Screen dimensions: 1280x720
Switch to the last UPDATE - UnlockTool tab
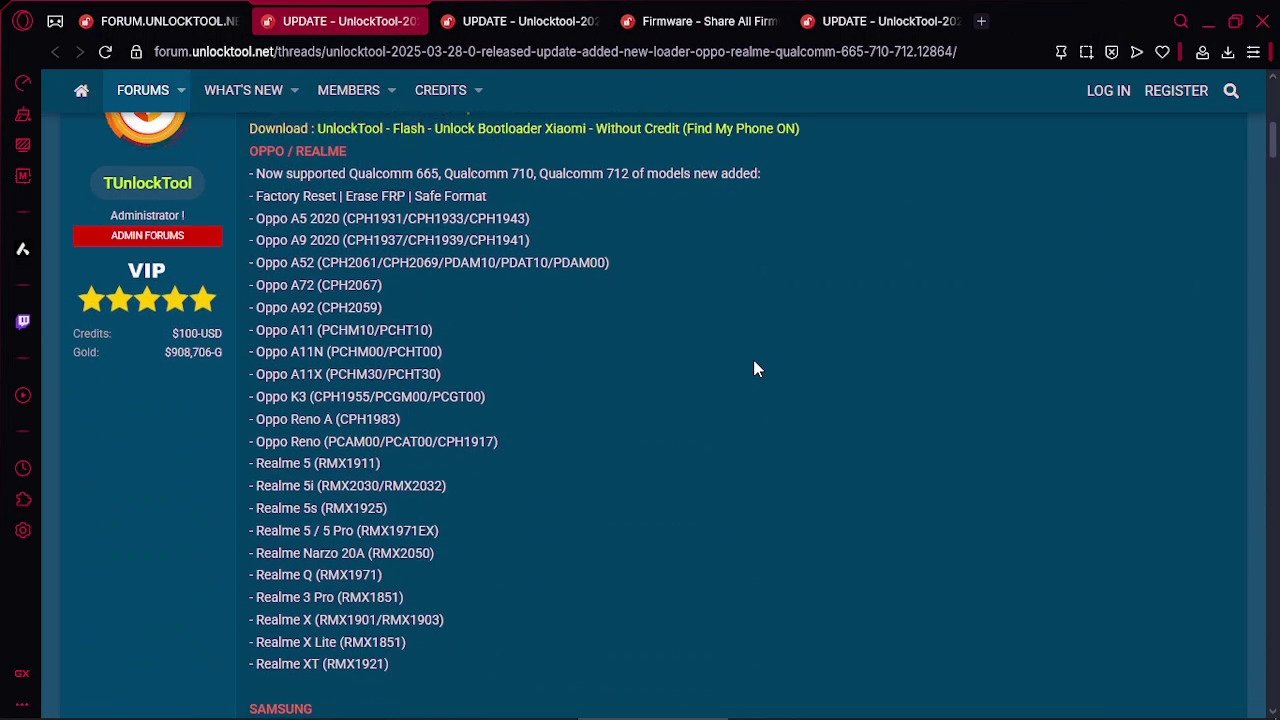[x=878, y=21]
